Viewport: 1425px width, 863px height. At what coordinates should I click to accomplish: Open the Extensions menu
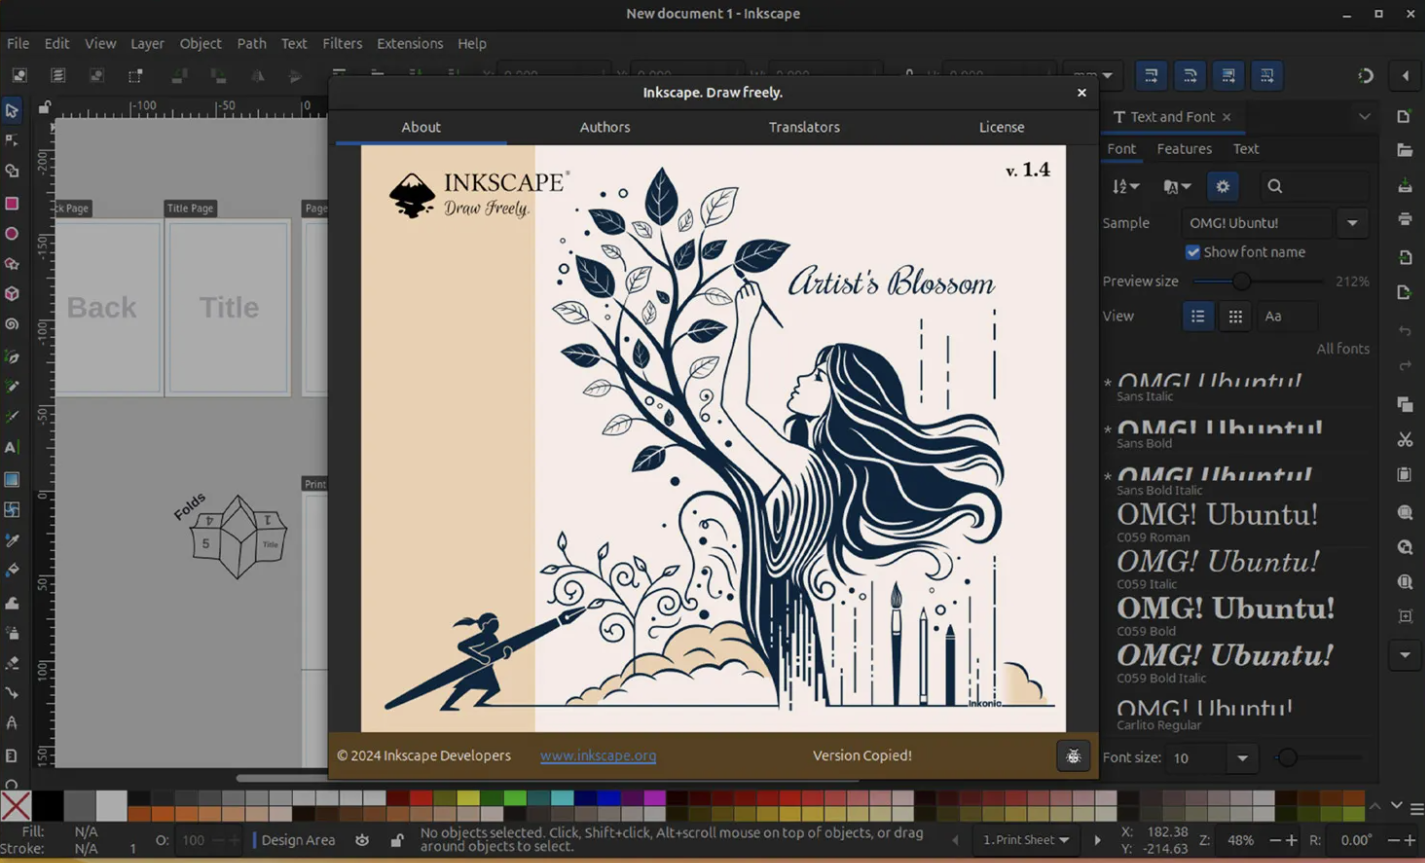coord(410,44)
